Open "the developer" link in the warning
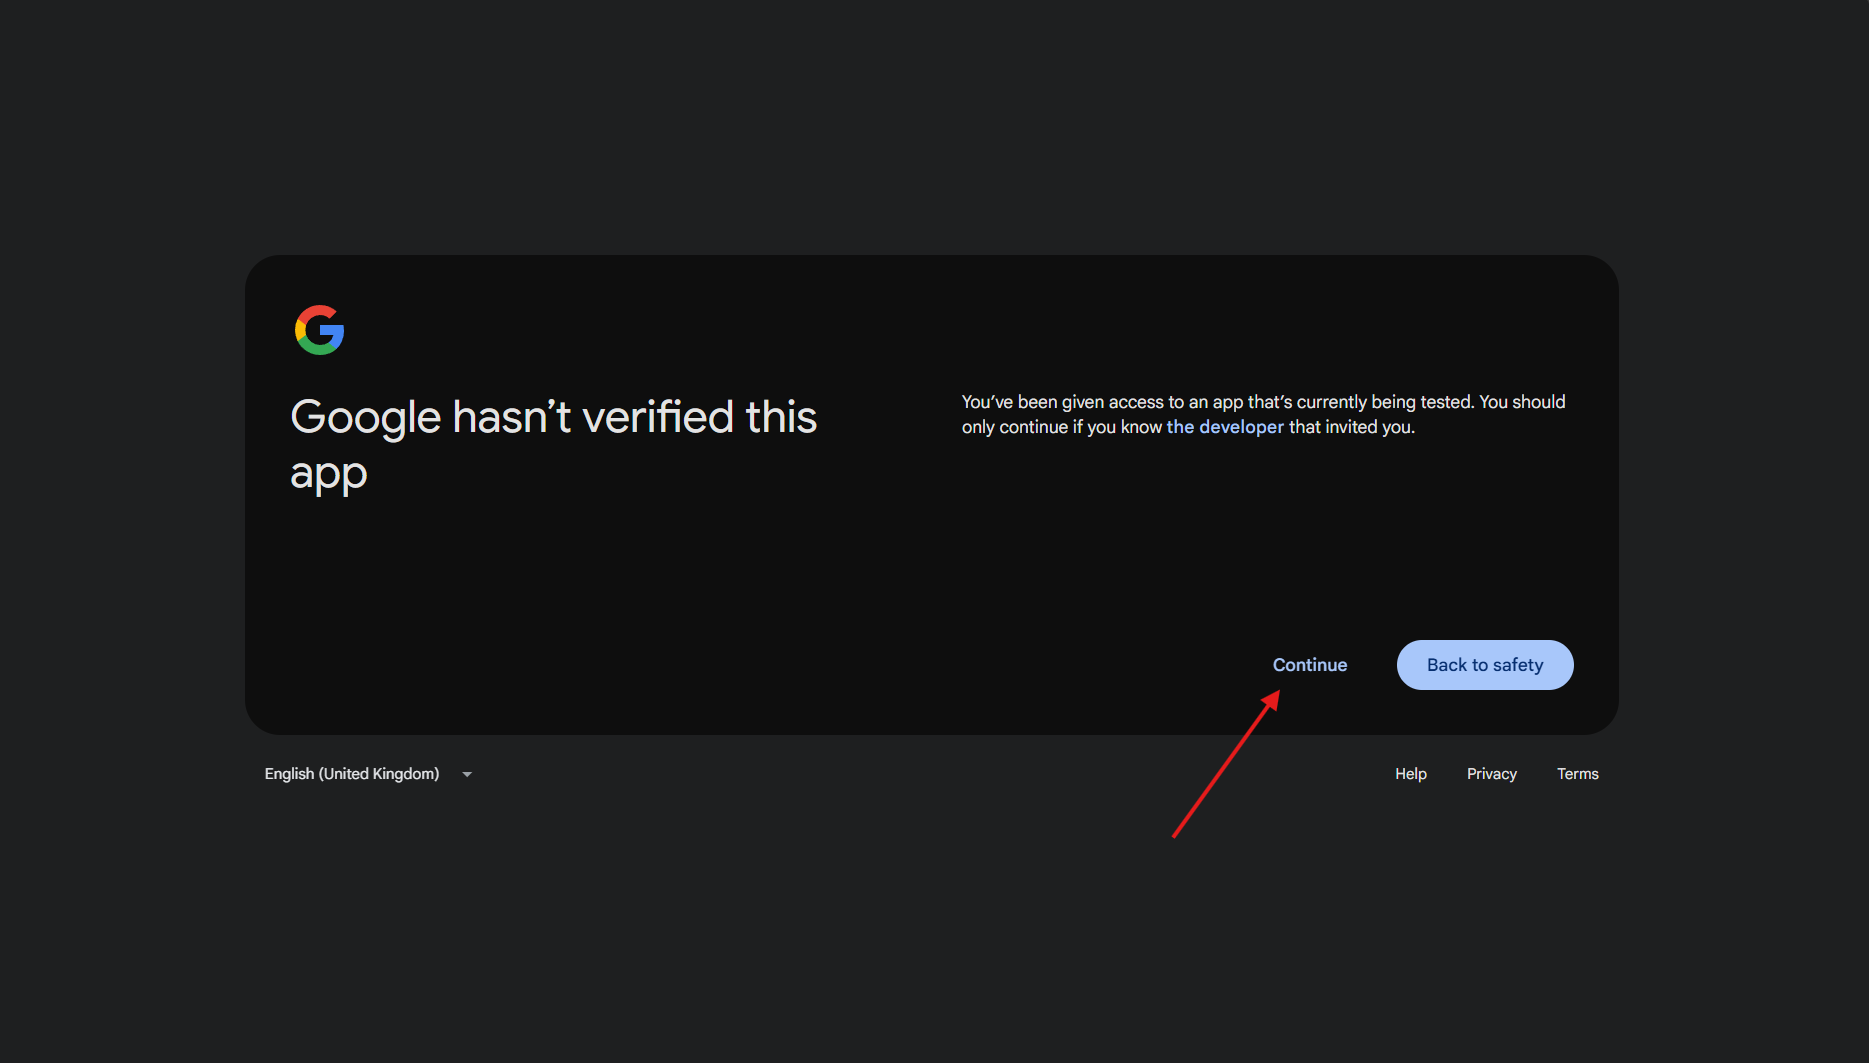Viewport: 1869px width, 1063px height. click(x=1224, y=427)
